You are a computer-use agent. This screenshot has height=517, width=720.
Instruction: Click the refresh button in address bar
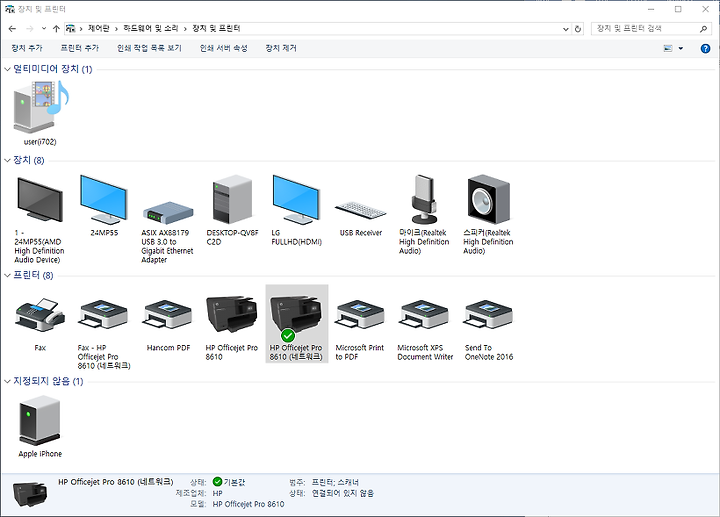pyautogui.click(x=578, y=29)
